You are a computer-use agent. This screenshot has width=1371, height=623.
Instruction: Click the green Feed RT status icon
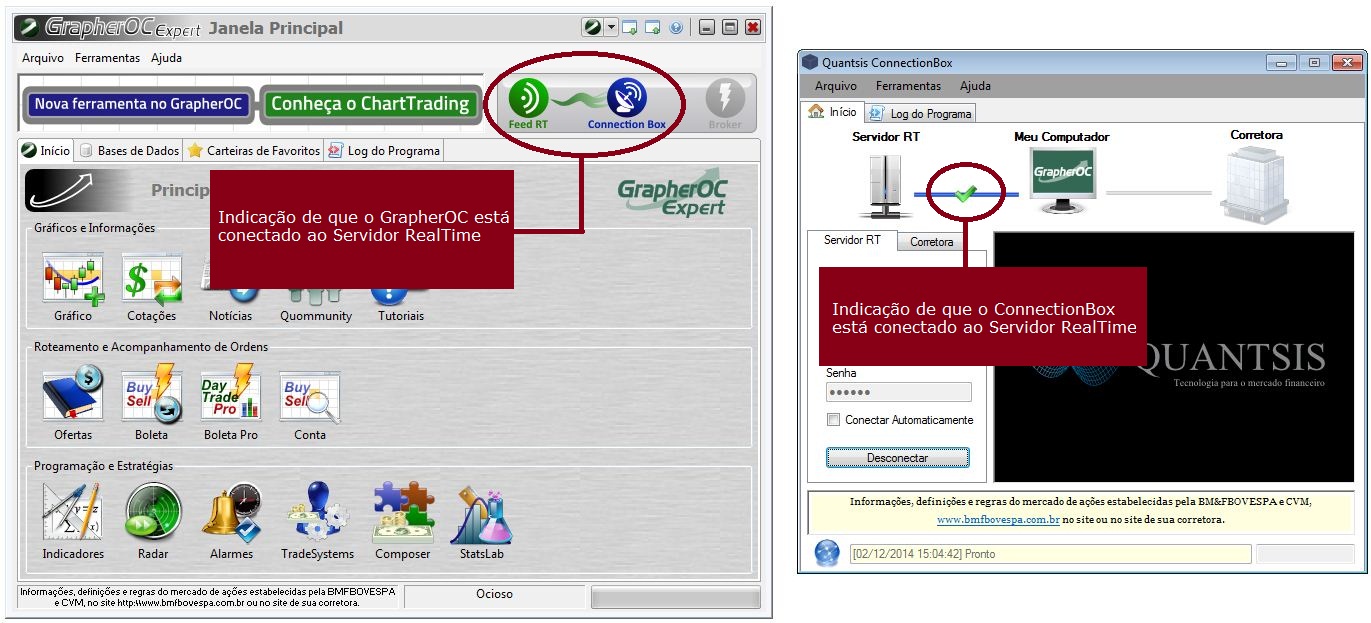coord(528,99)
